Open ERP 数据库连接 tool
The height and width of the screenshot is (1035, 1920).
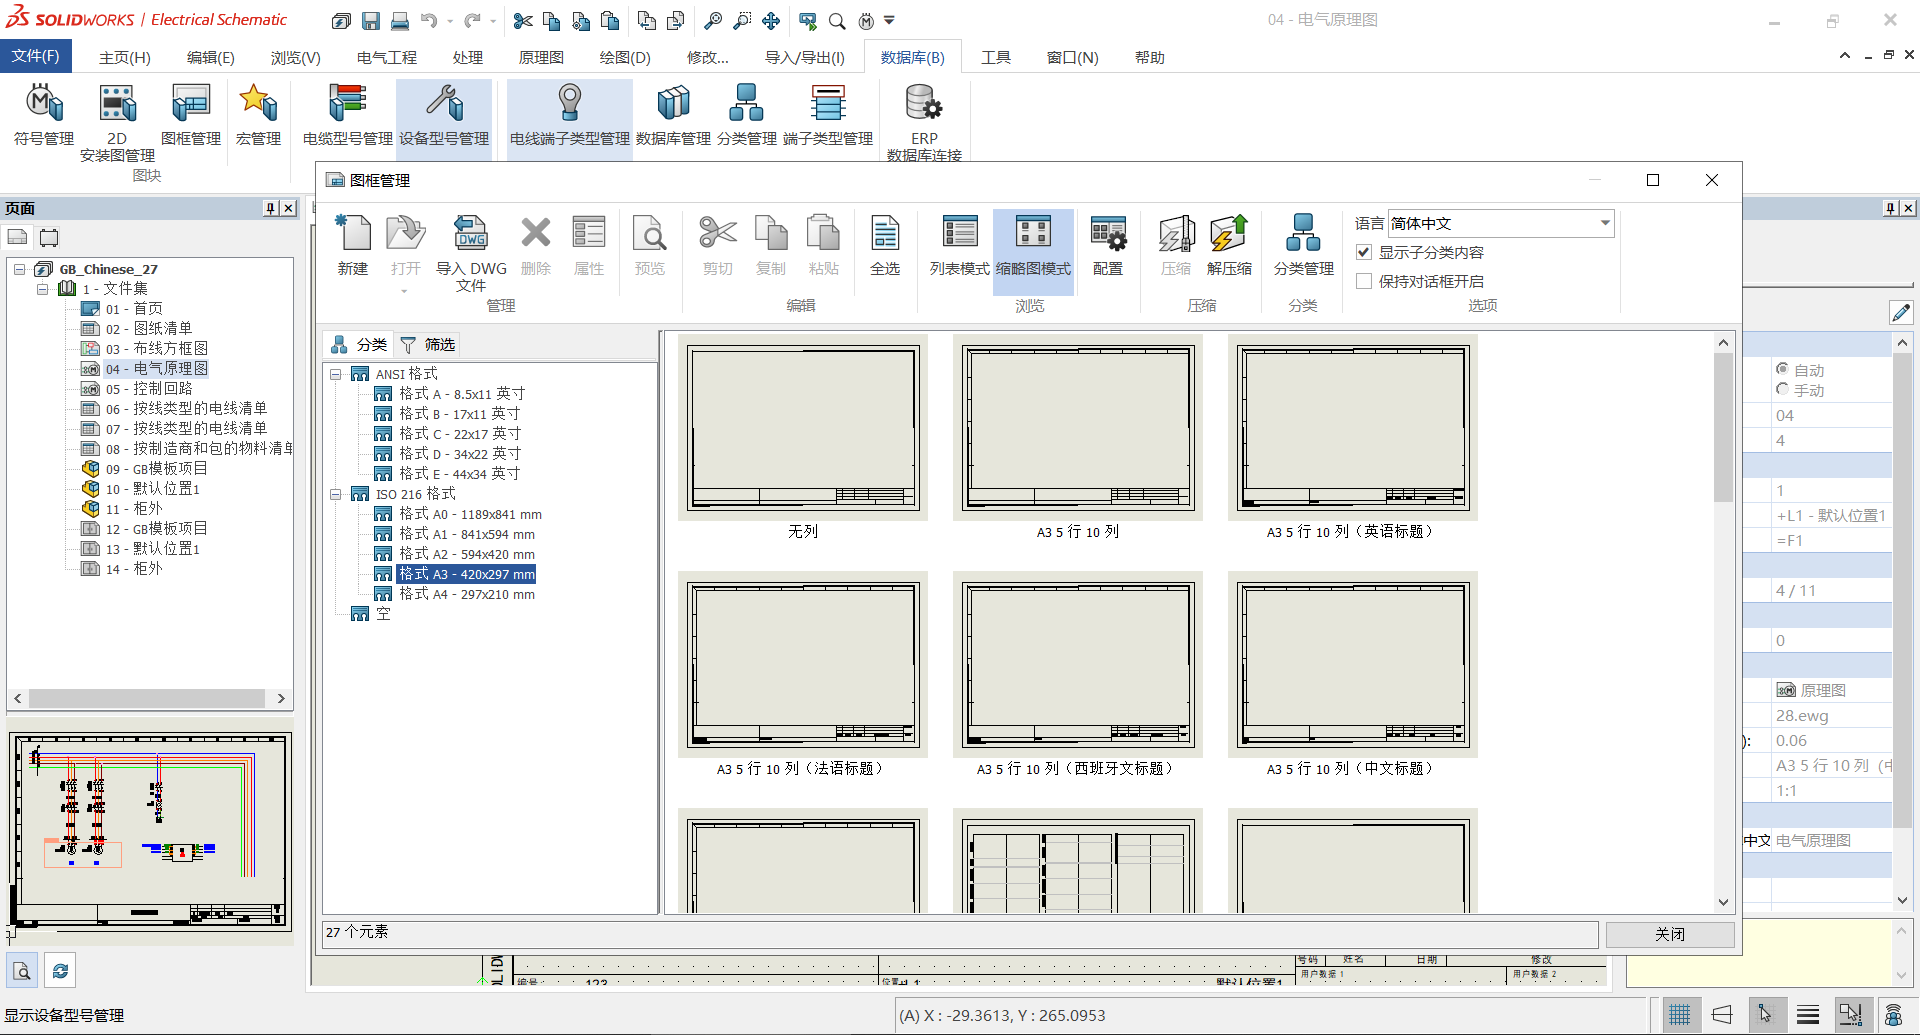[924, 124]
